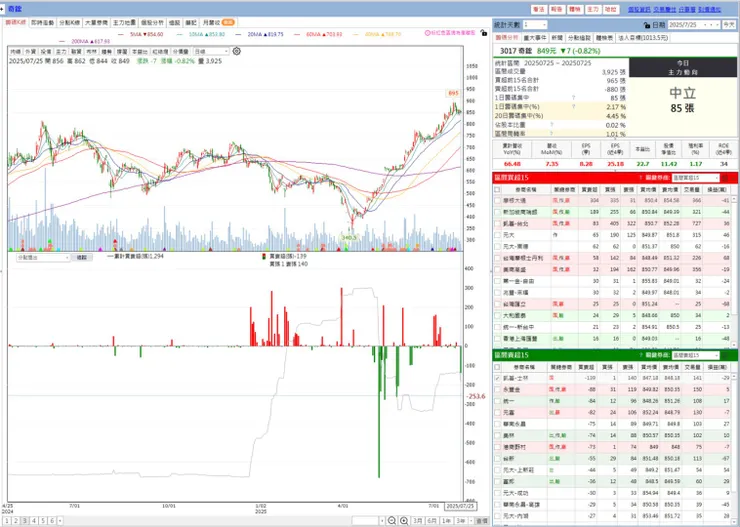Screen dimensions: 740x527
Task: Click the 主力 red button at top
Action: pyautogui.click(x=592, y=9)
